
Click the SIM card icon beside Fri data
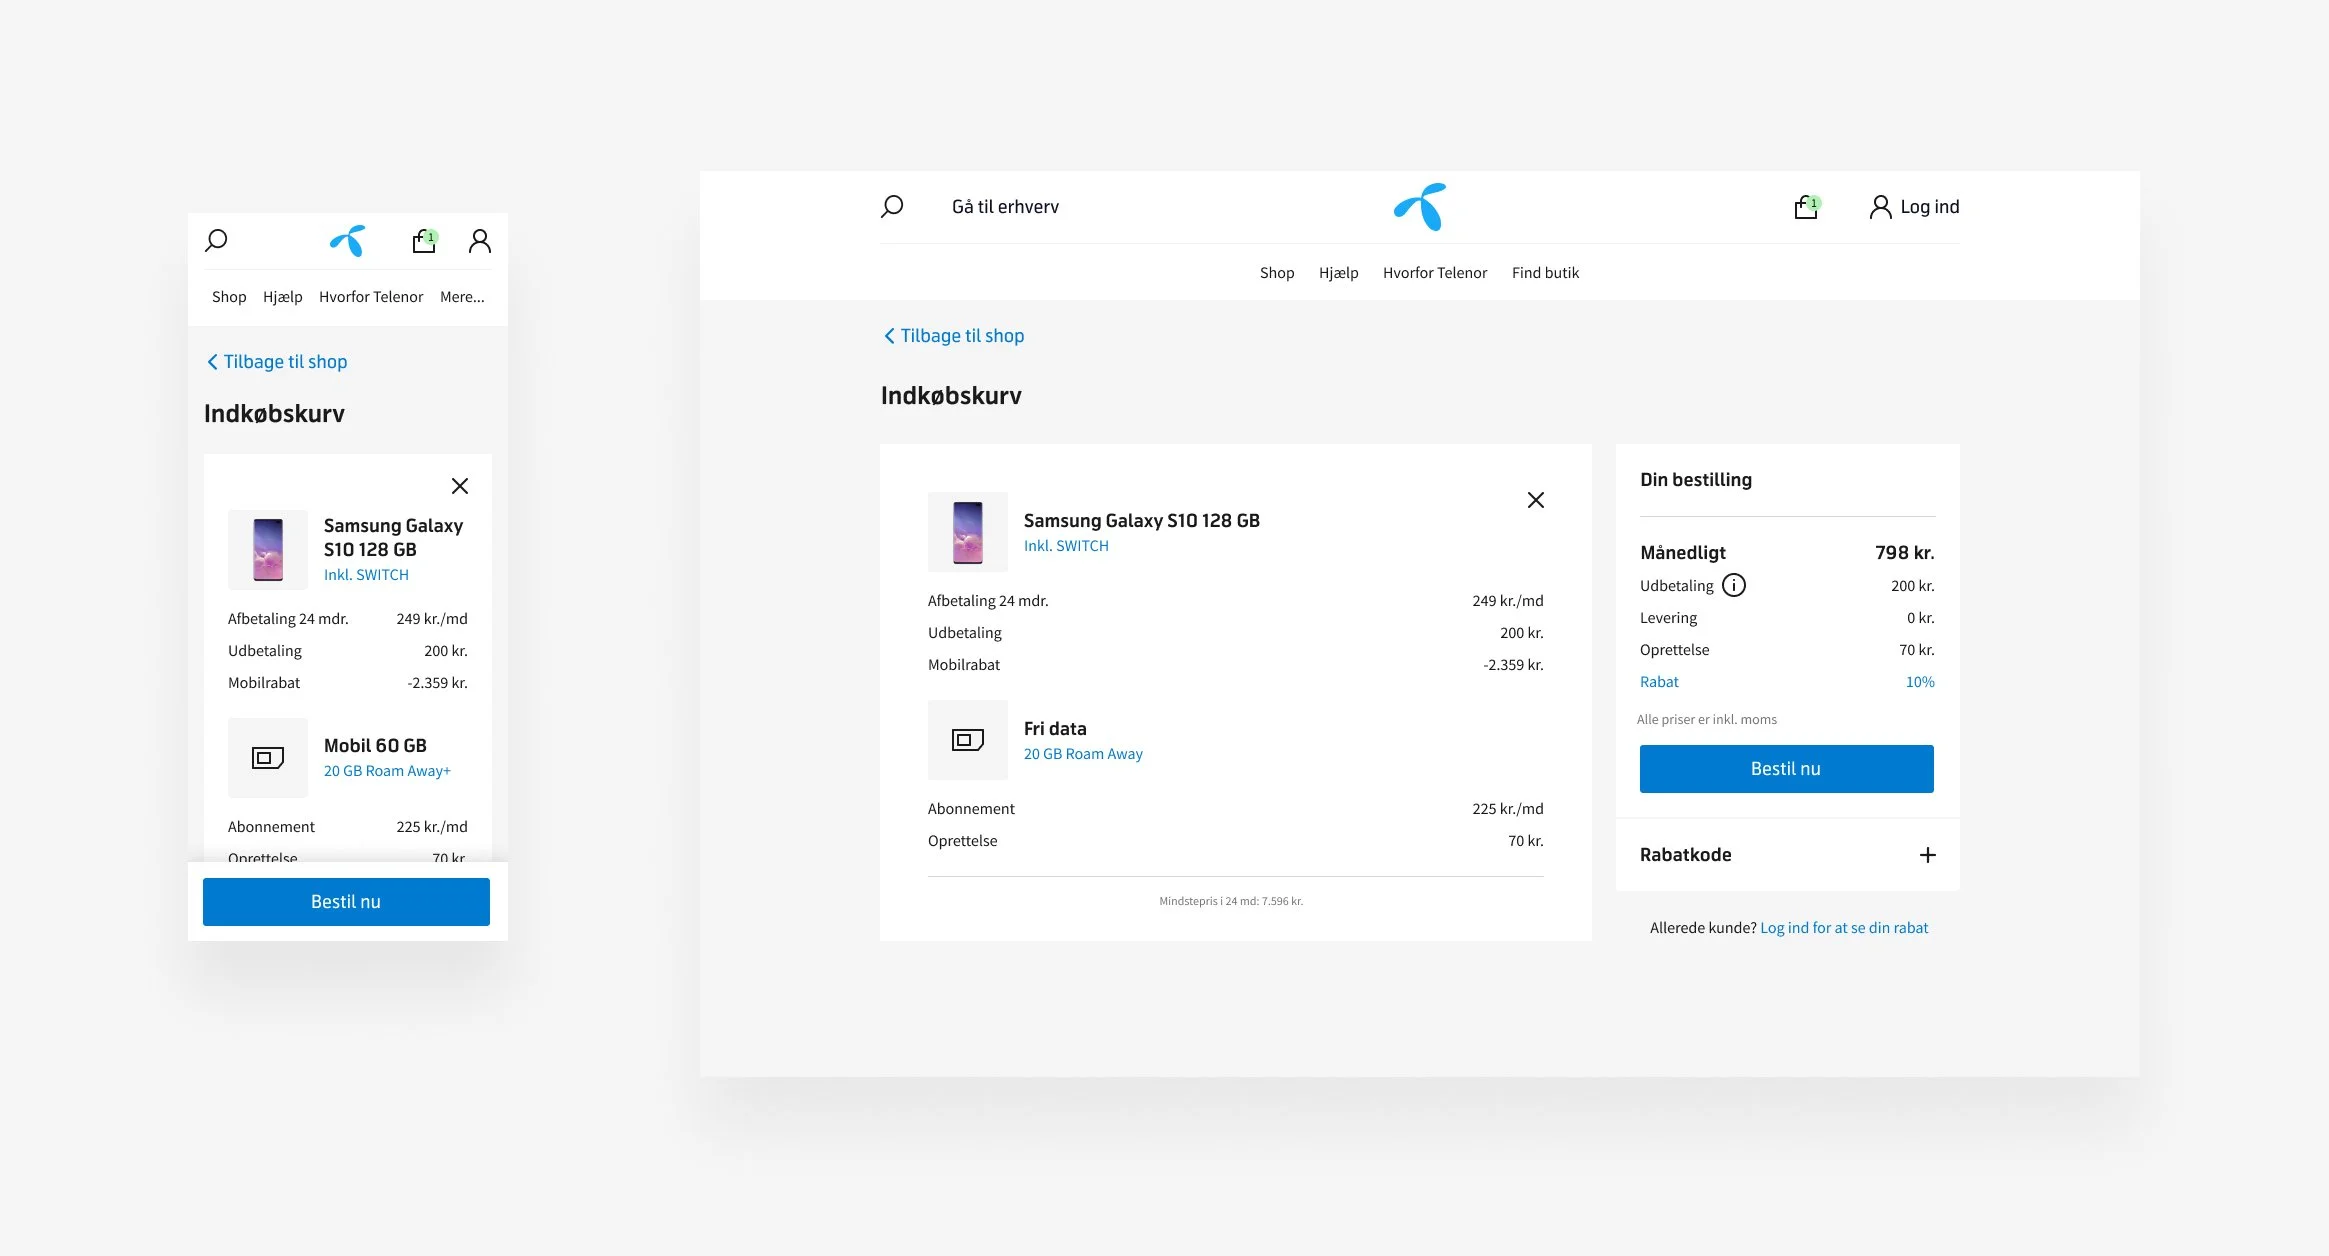[x=968, y=740]
